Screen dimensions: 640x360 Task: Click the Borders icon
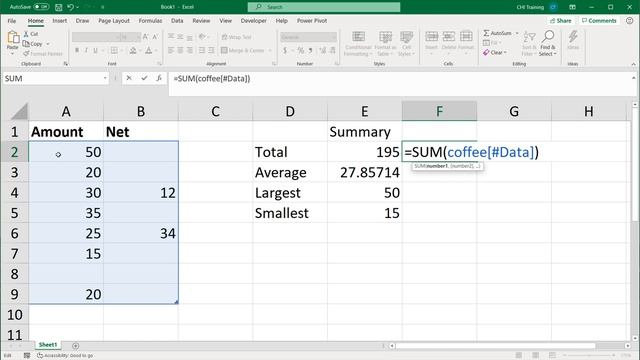114,50
